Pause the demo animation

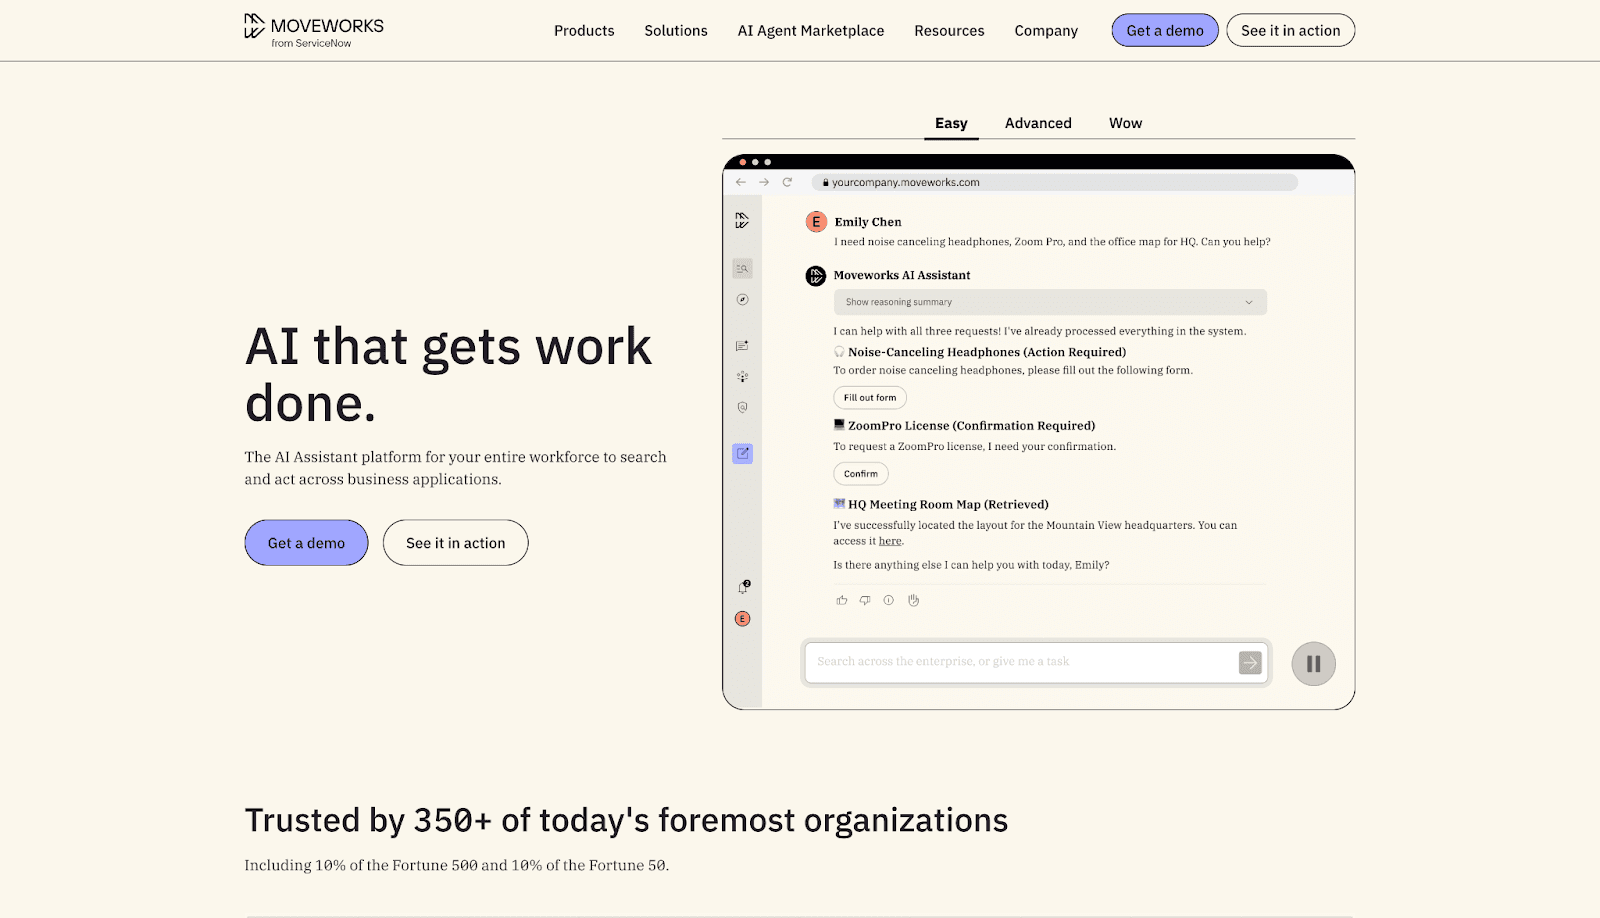pyautogui.click(x=1313, y=664)
